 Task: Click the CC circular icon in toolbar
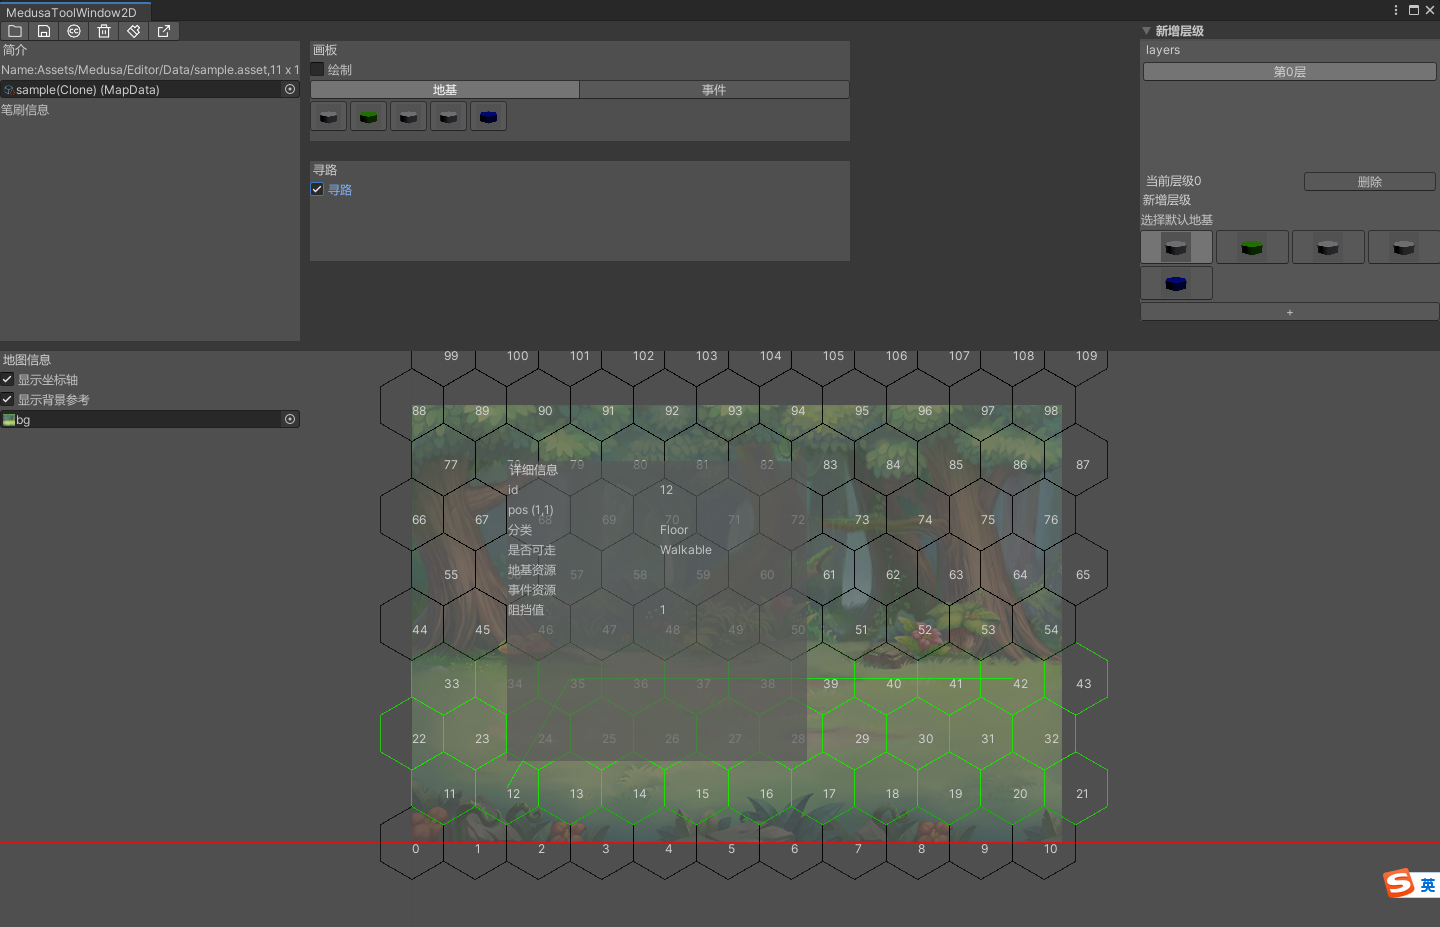tap(74, 31)
